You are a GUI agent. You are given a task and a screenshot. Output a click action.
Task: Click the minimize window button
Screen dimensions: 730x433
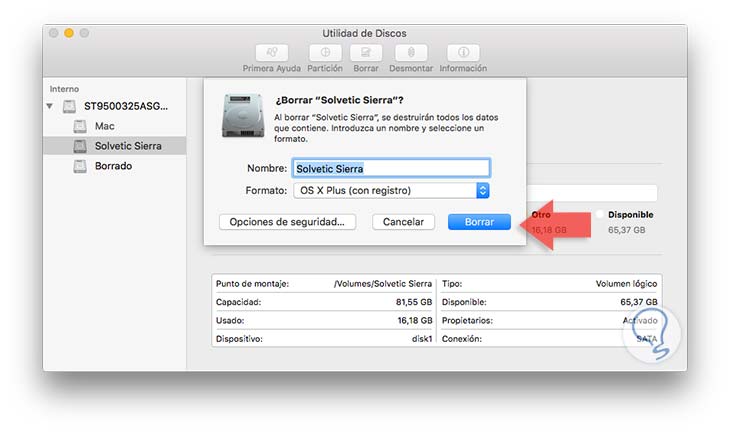[x=69, y=33]
